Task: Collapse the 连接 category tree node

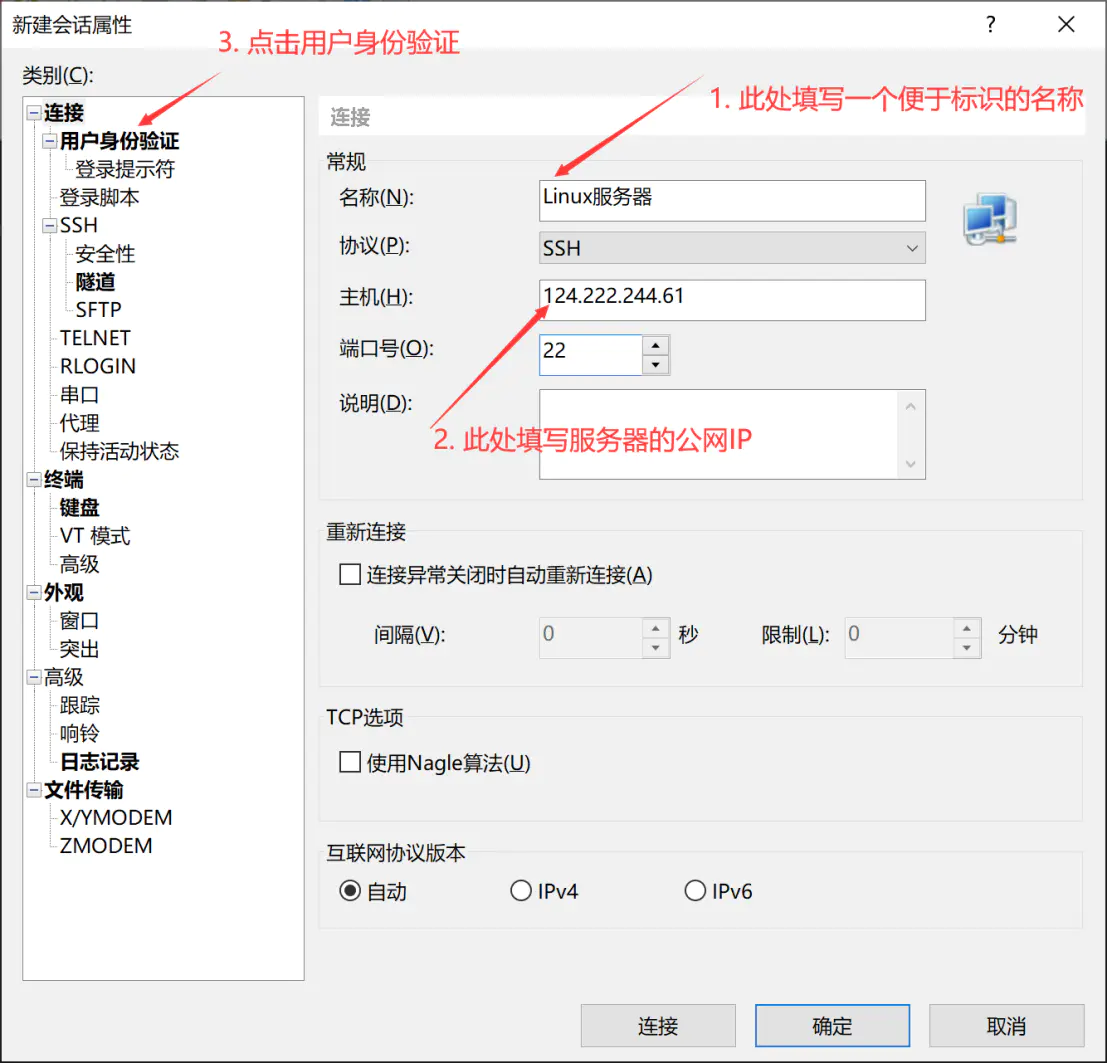Action: (34, 113)
